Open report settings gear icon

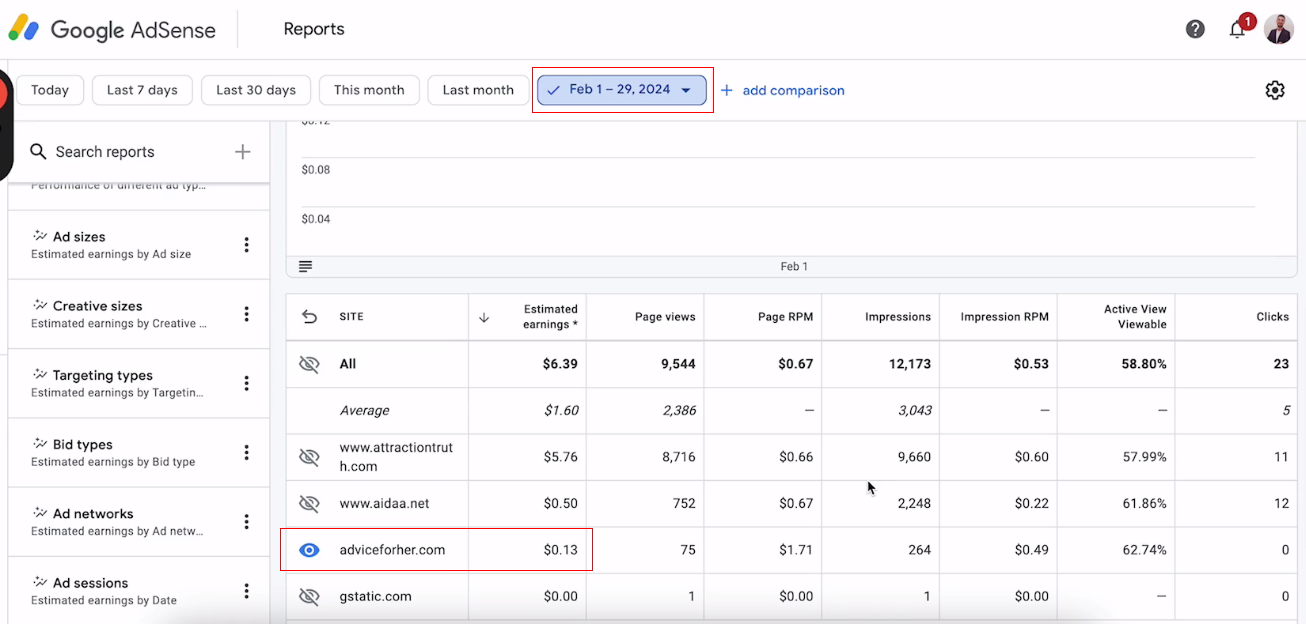pyautogui.click(x=1275, y=90)
